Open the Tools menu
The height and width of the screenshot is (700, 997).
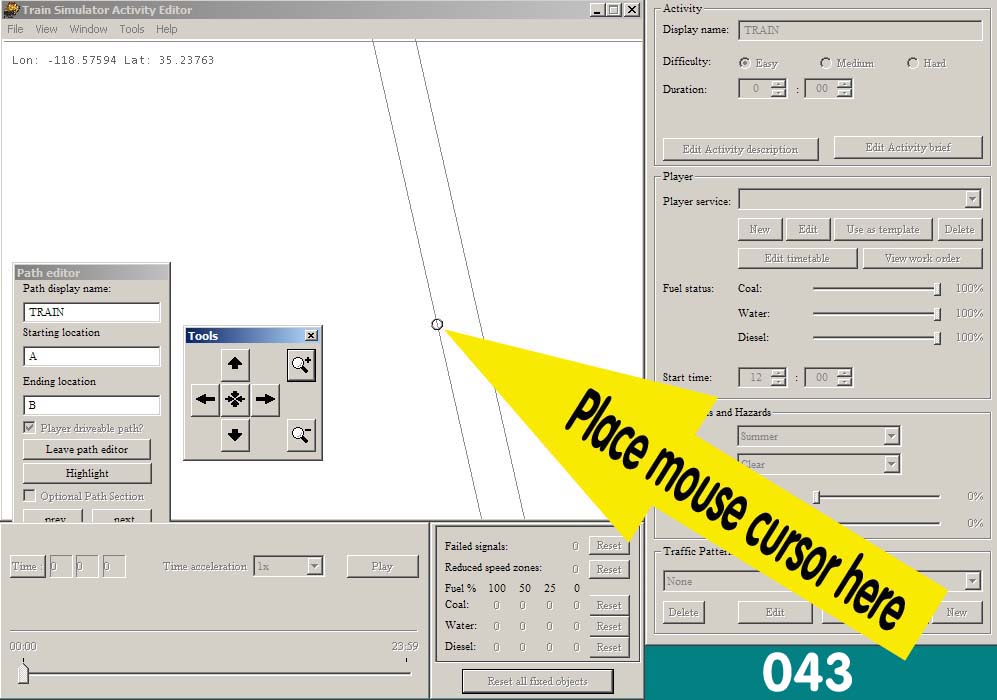(132, 29)
